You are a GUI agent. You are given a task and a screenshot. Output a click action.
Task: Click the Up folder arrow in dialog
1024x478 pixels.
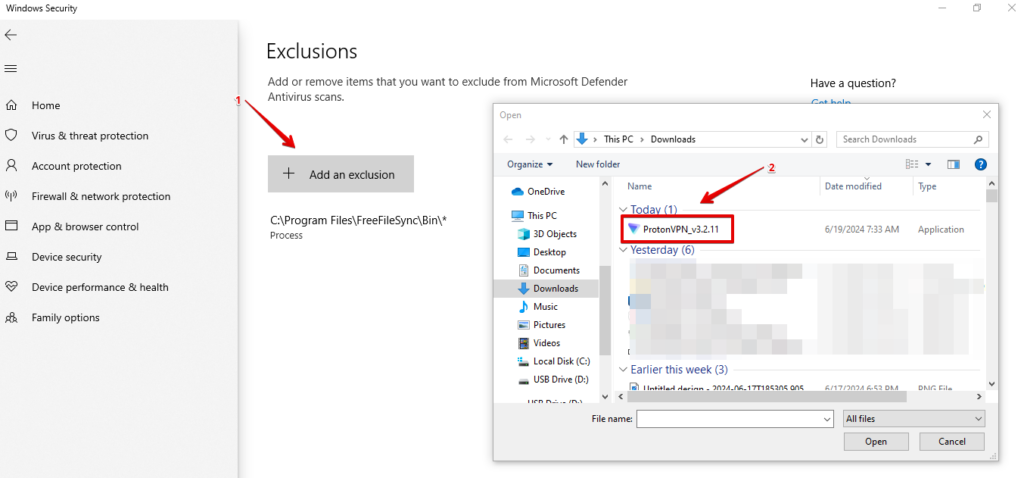click(564, 139)
